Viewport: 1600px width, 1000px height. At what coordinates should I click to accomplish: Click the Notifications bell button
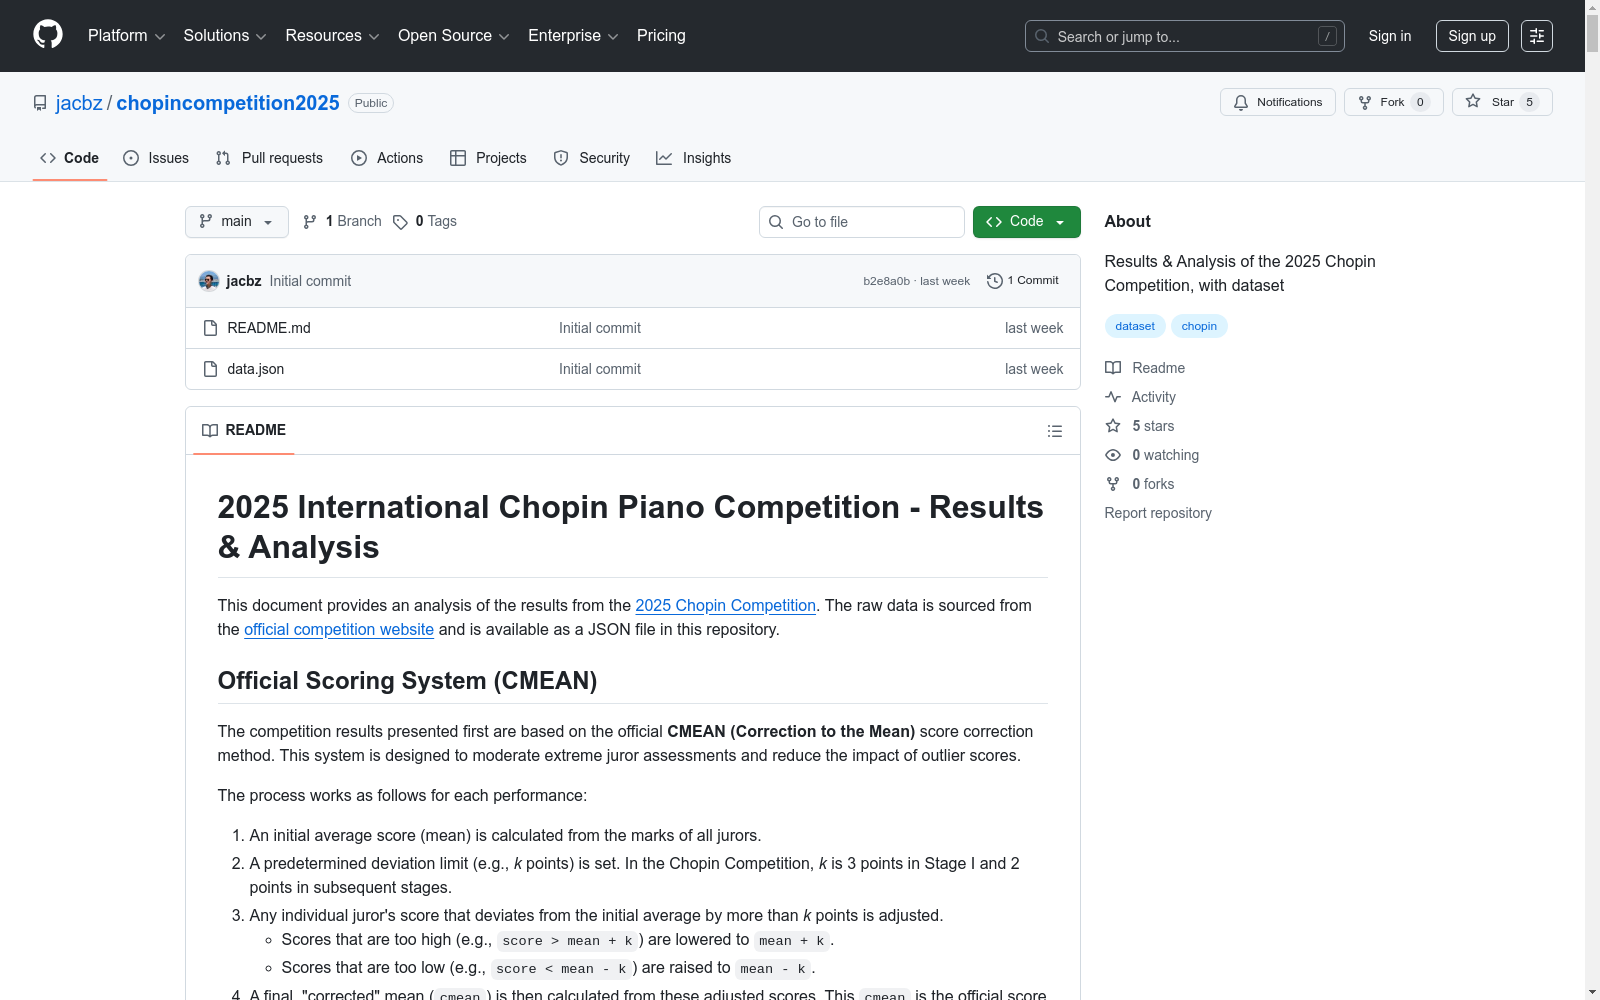click(1277, 102)
